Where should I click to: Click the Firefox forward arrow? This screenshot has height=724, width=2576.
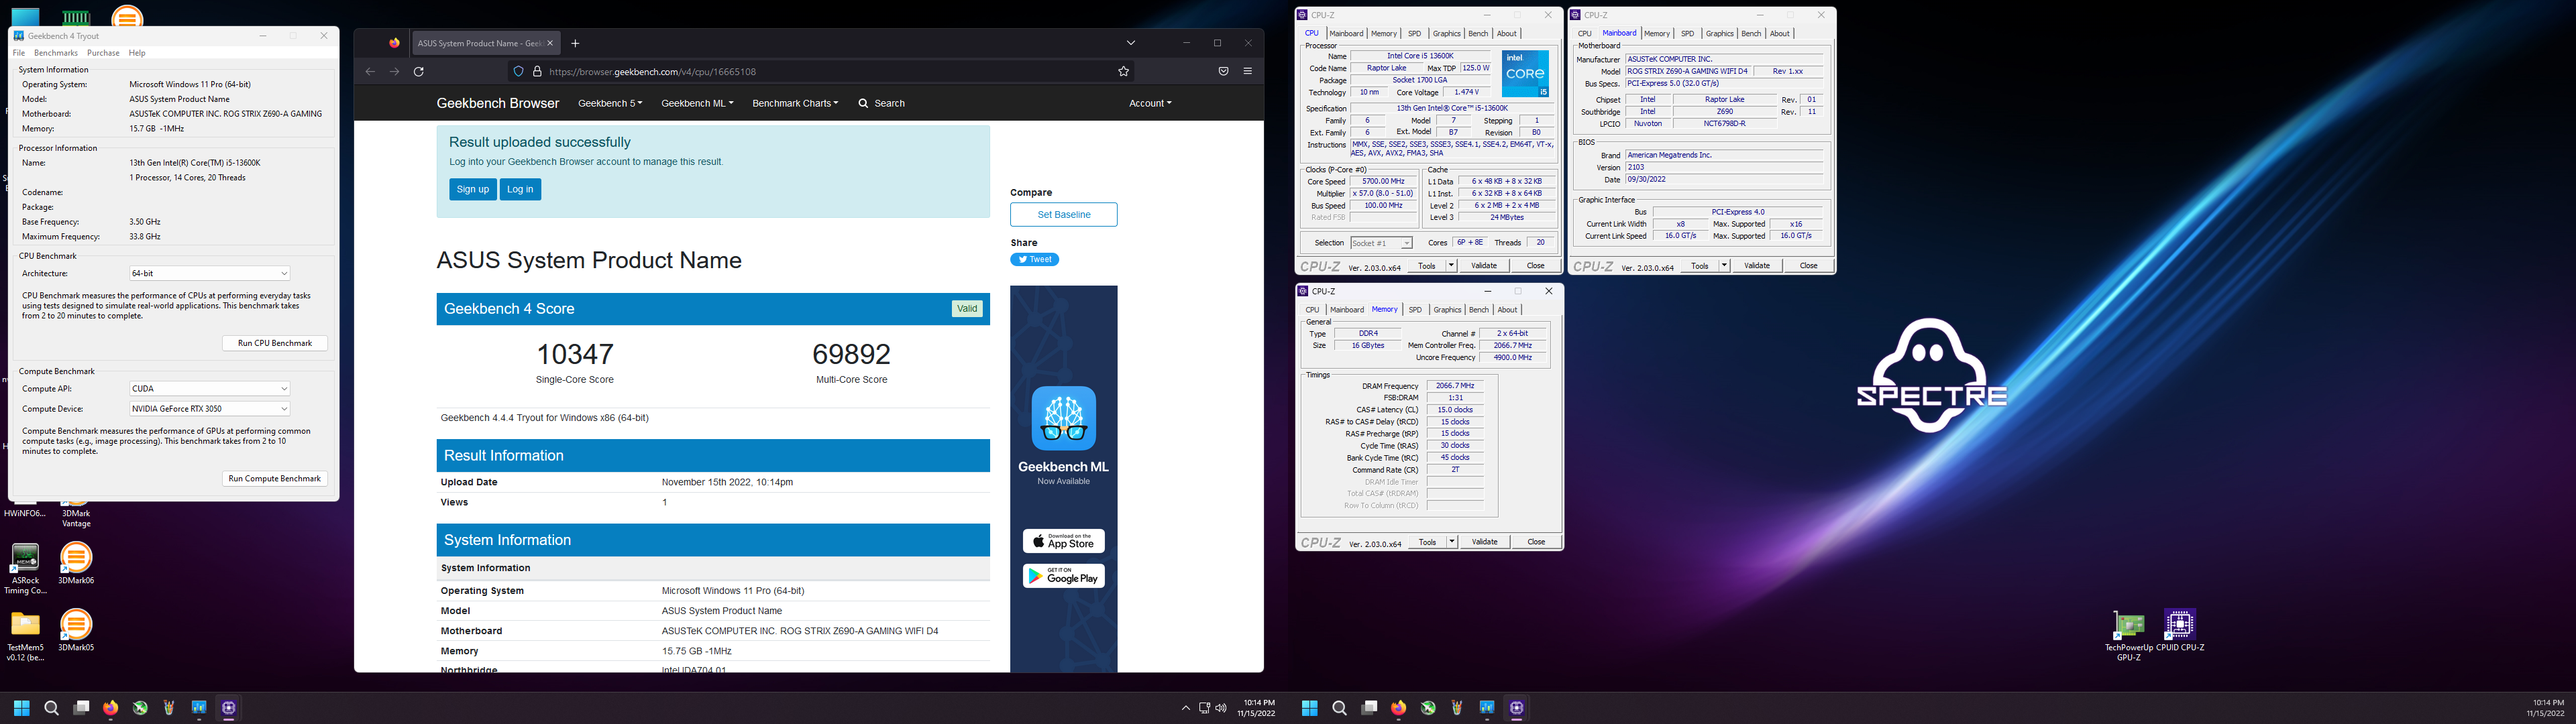pyautogui.click(x=394, y=71)
